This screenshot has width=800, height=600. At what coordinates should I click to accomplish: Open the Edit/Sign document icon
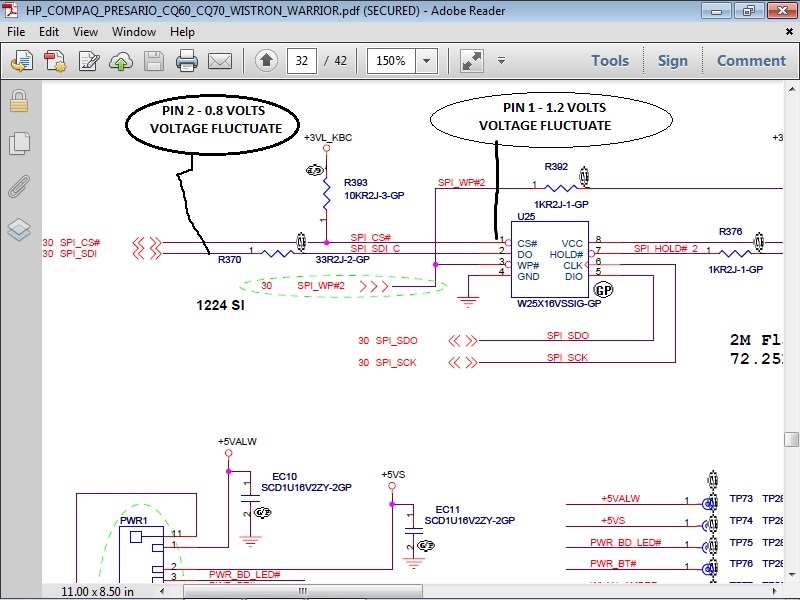pyautogui.click(x=89, y=61)
